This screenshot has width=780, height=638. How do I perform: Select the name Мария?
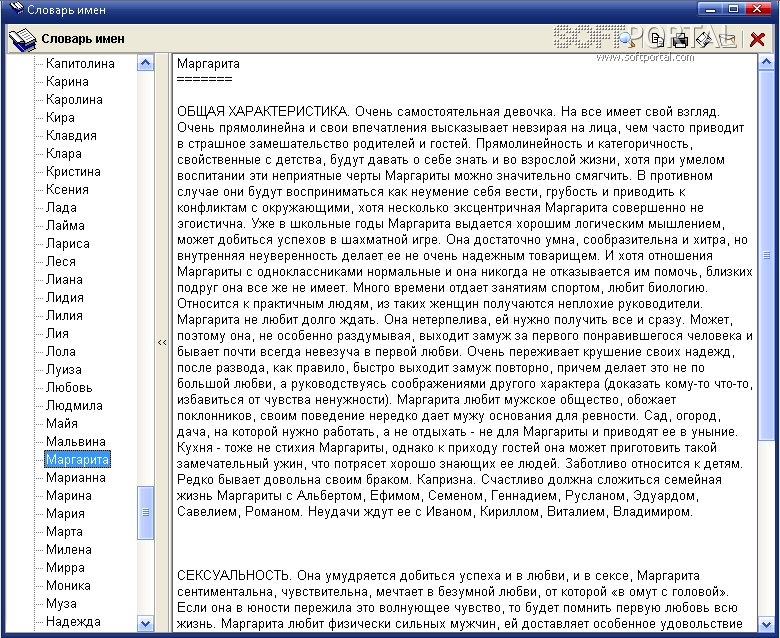[65, 513]
